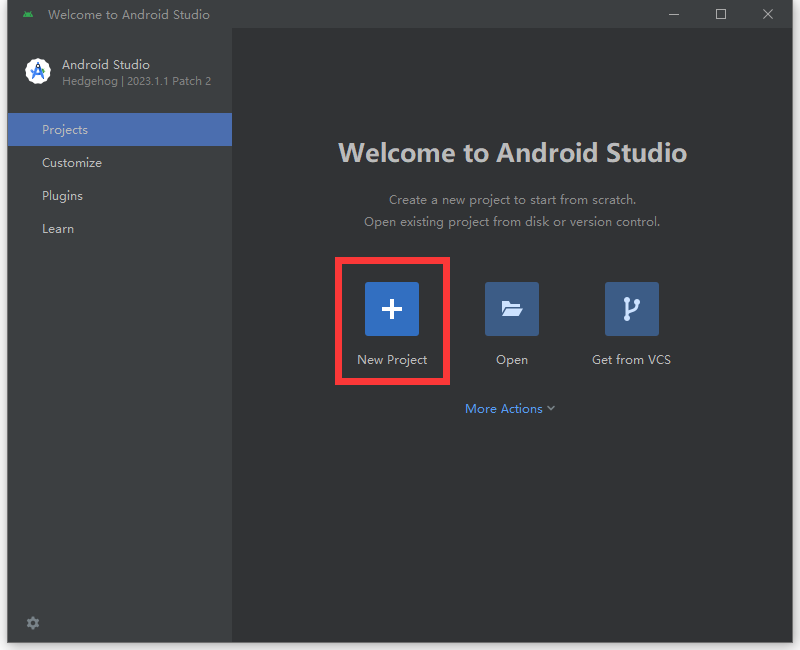This screenshot has height=650, width=800.
Task: Click the New Project plus icon
Action: (392, 309)
